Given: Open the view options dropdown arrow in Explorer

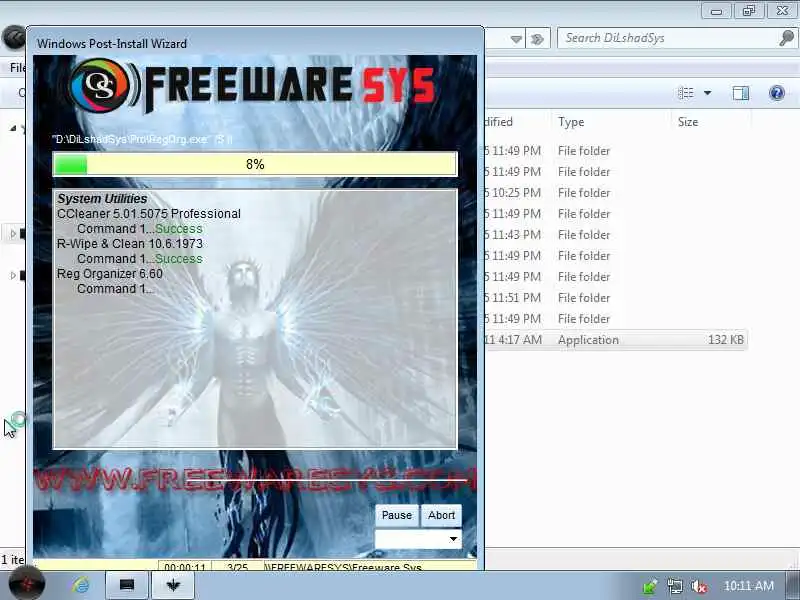Looking at the screenshot, I should tap(708, 93).
